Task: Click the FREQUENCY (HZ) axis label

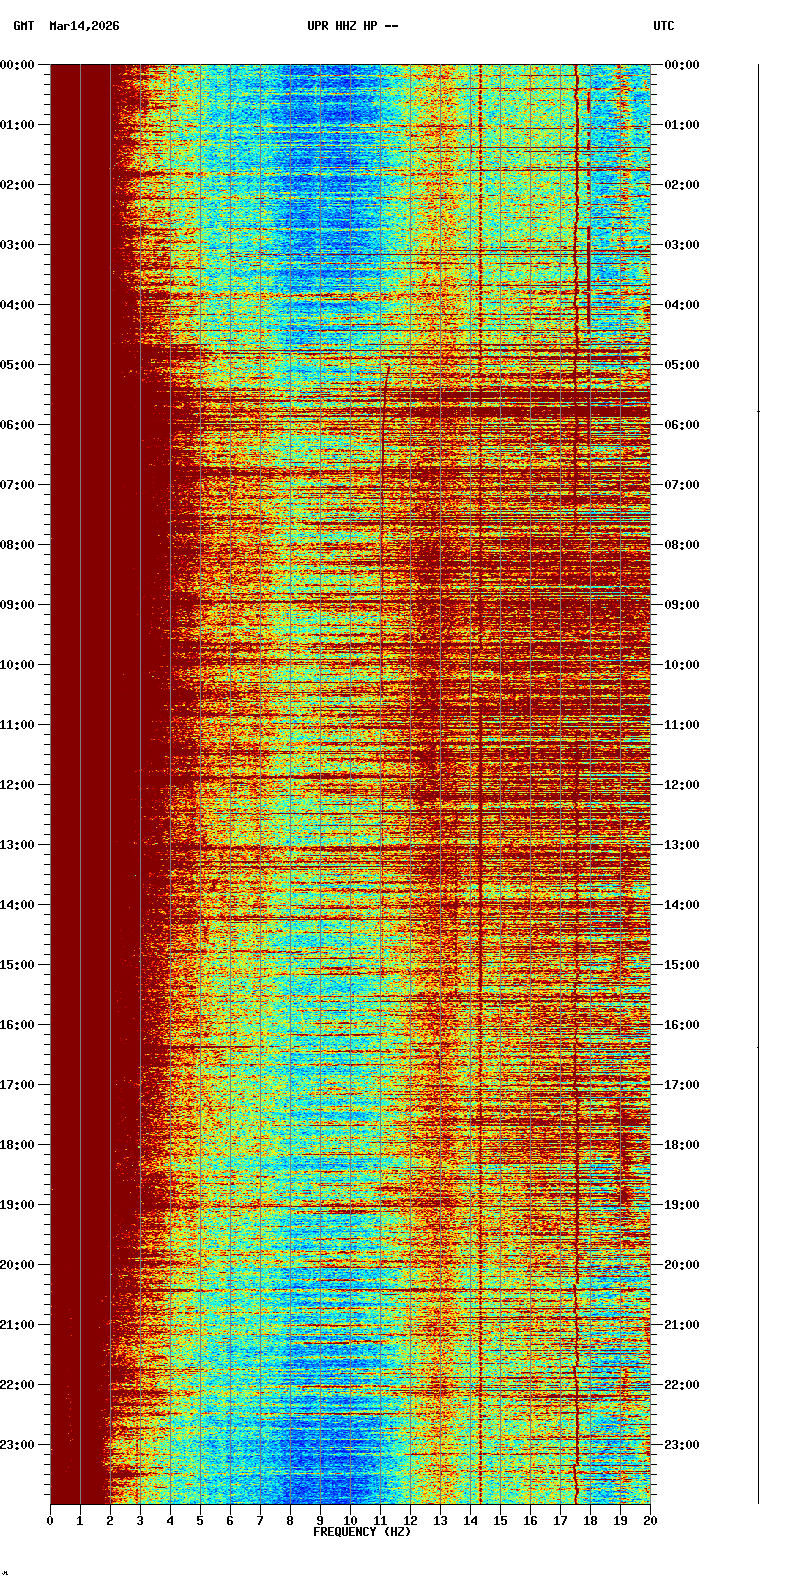Action: (x=362, y=1532)
